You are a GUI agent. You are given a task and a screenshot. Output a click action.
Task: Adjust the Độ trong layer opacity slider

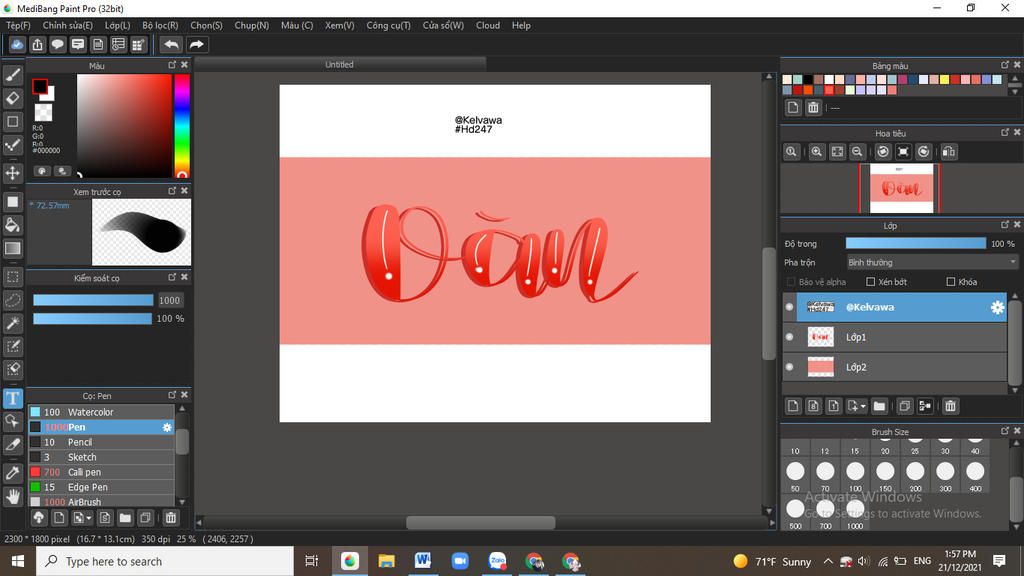pos(916,243)
